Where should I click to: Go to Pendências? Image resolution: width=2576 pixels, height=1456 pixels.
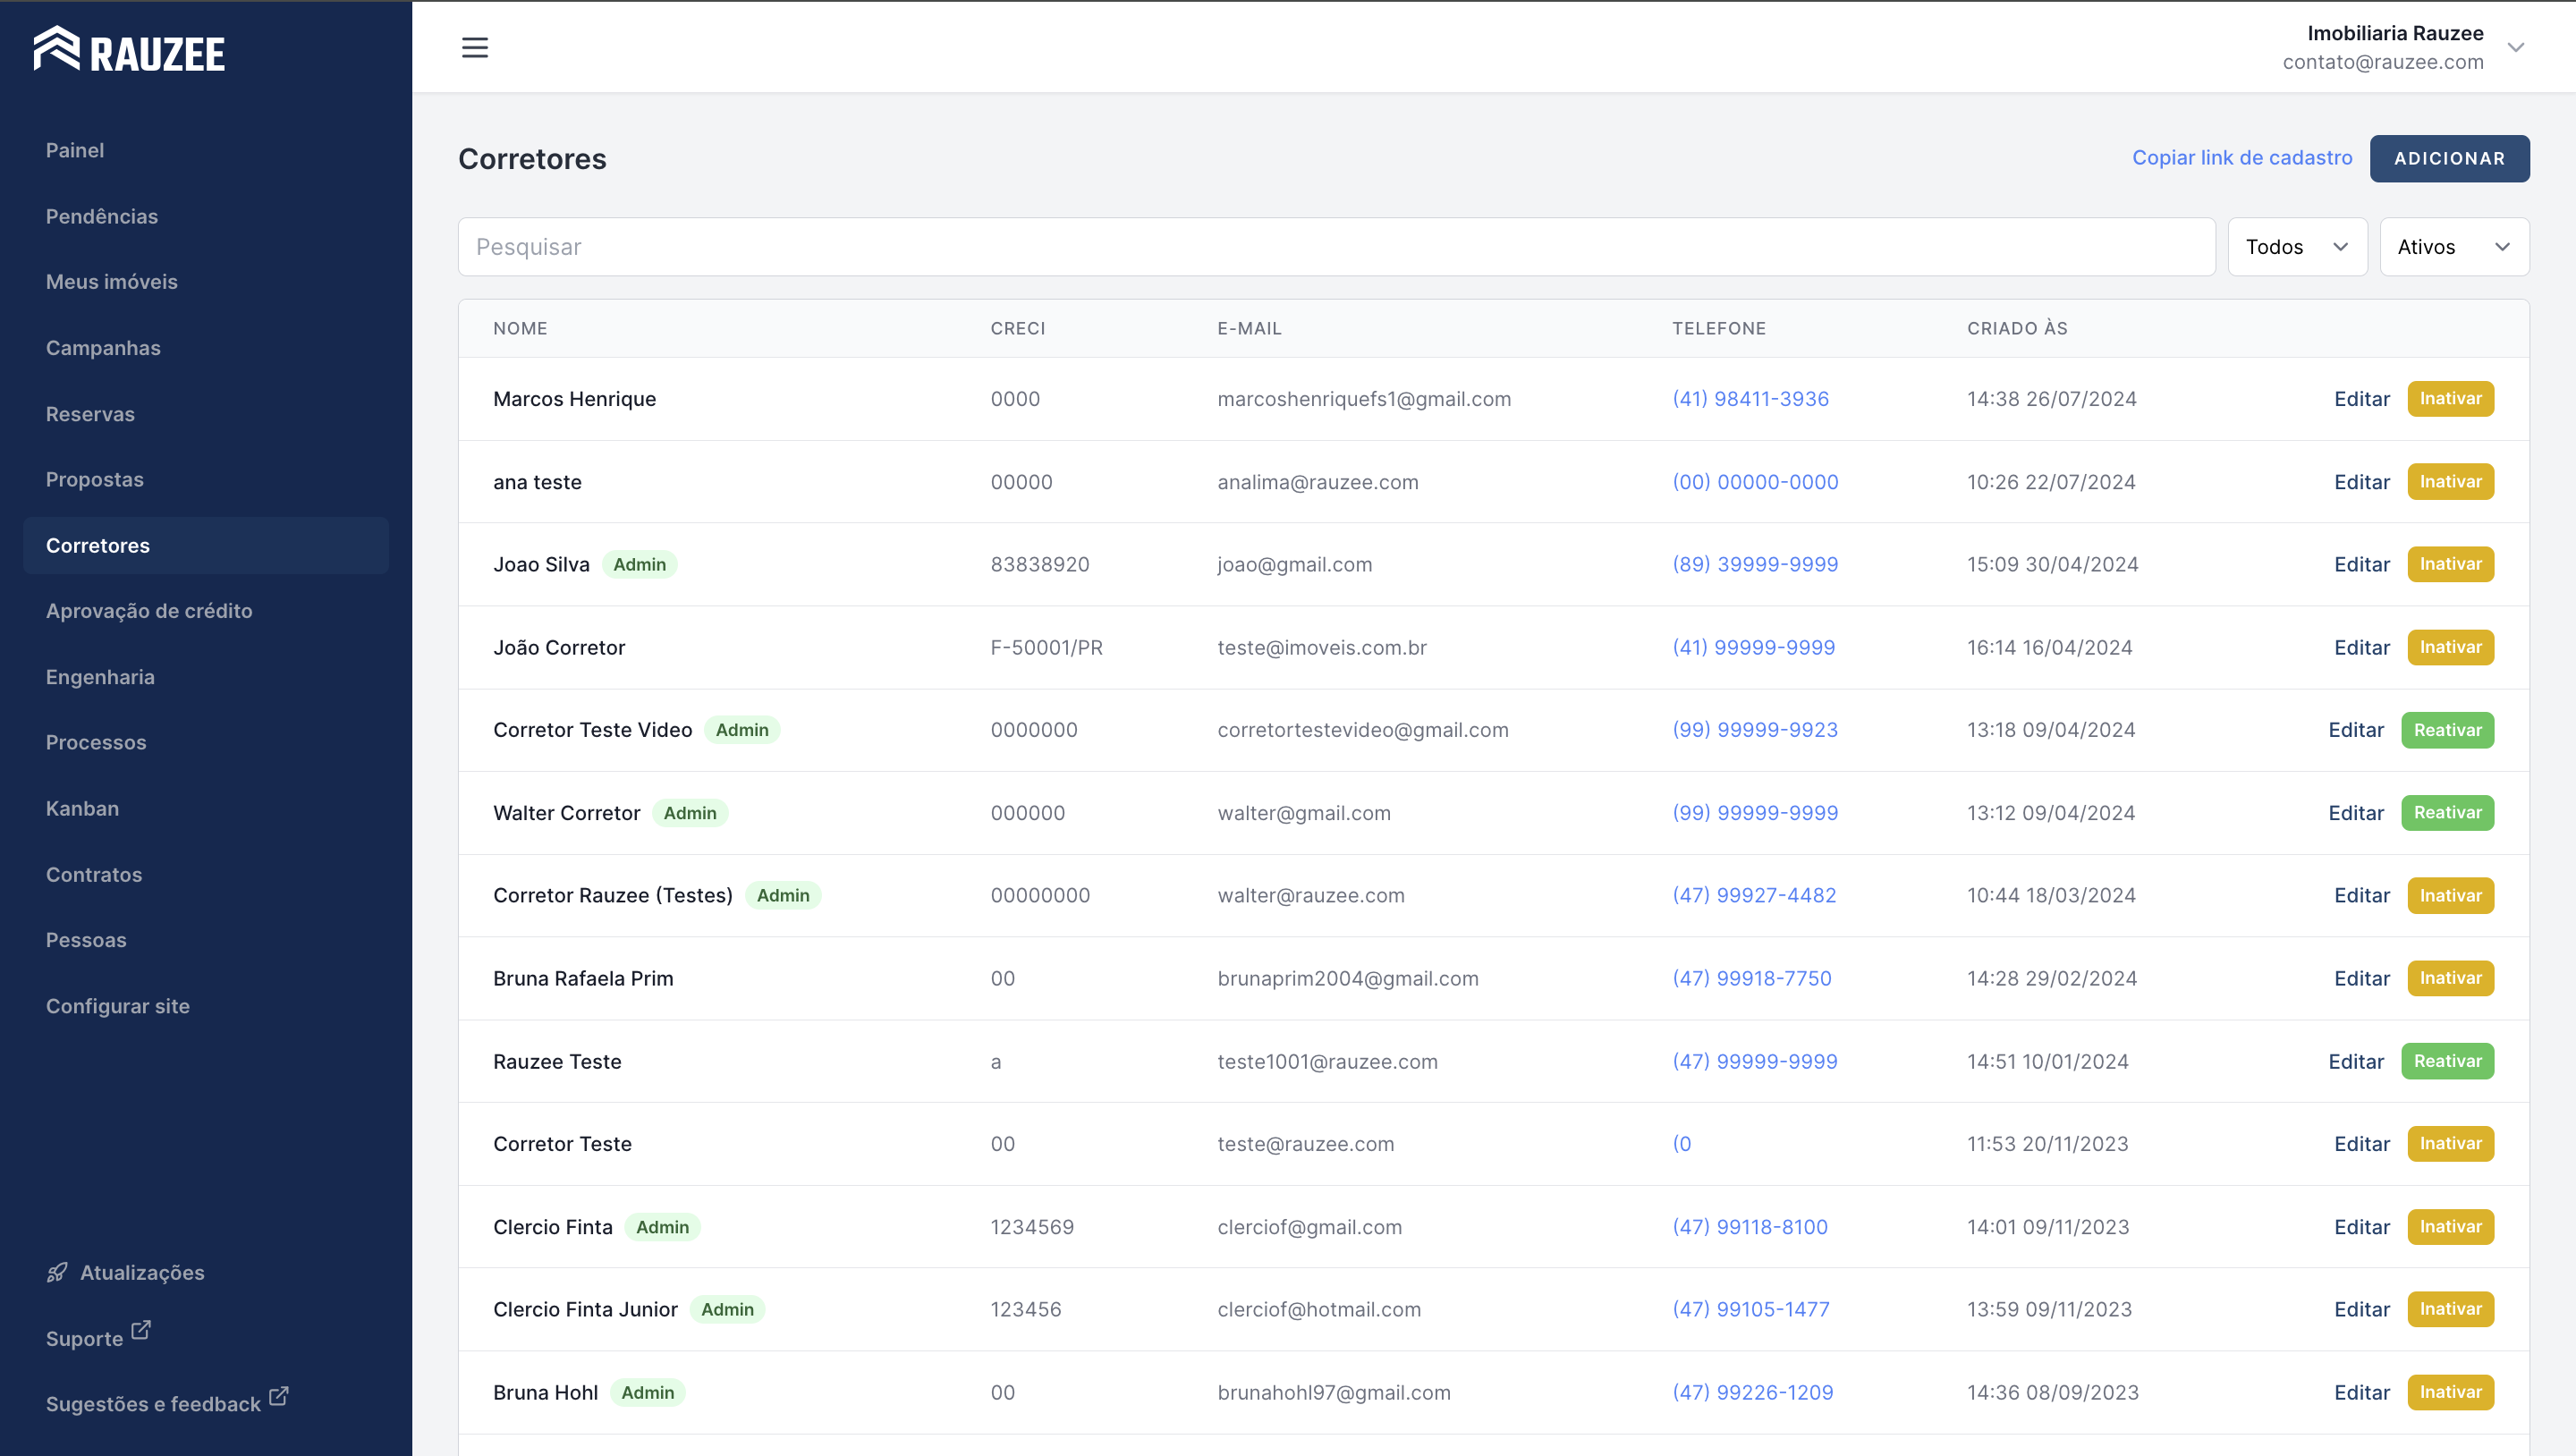click(102, 216)
